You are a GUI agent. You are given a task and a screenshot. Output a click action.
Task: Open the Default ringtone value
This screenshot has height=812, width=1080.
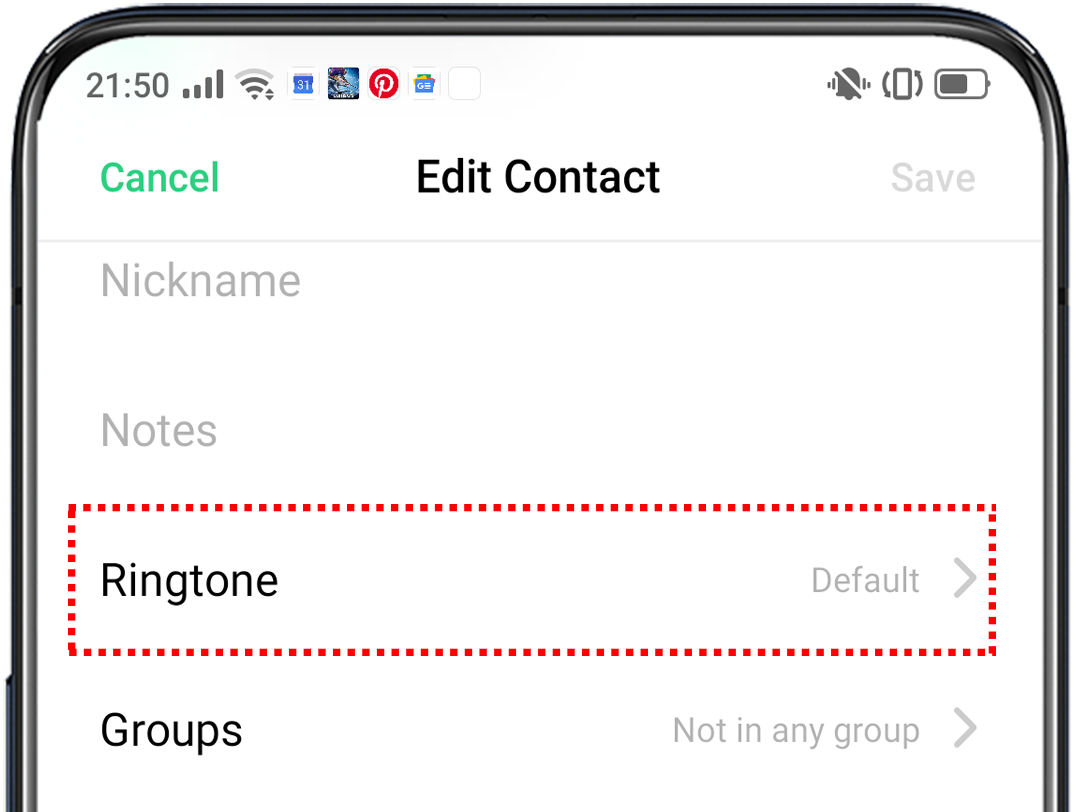pyautogui.click(x=865, y=580)
